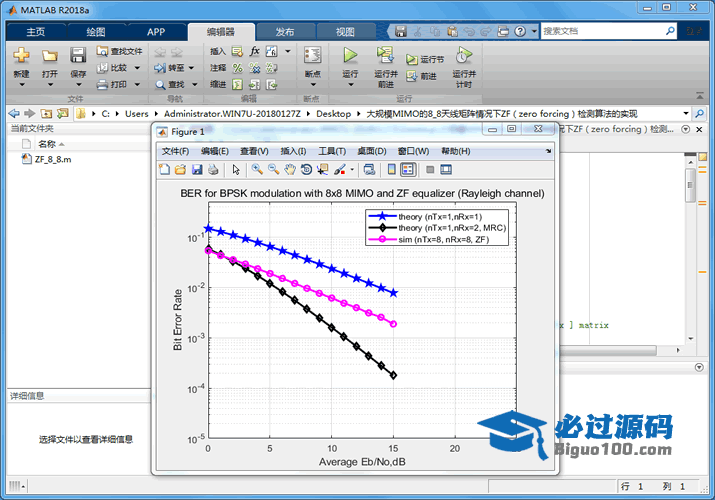Open the Print (打印) dropdown arrow
This screenshot has height=500, width=715.
coord(137,84)
